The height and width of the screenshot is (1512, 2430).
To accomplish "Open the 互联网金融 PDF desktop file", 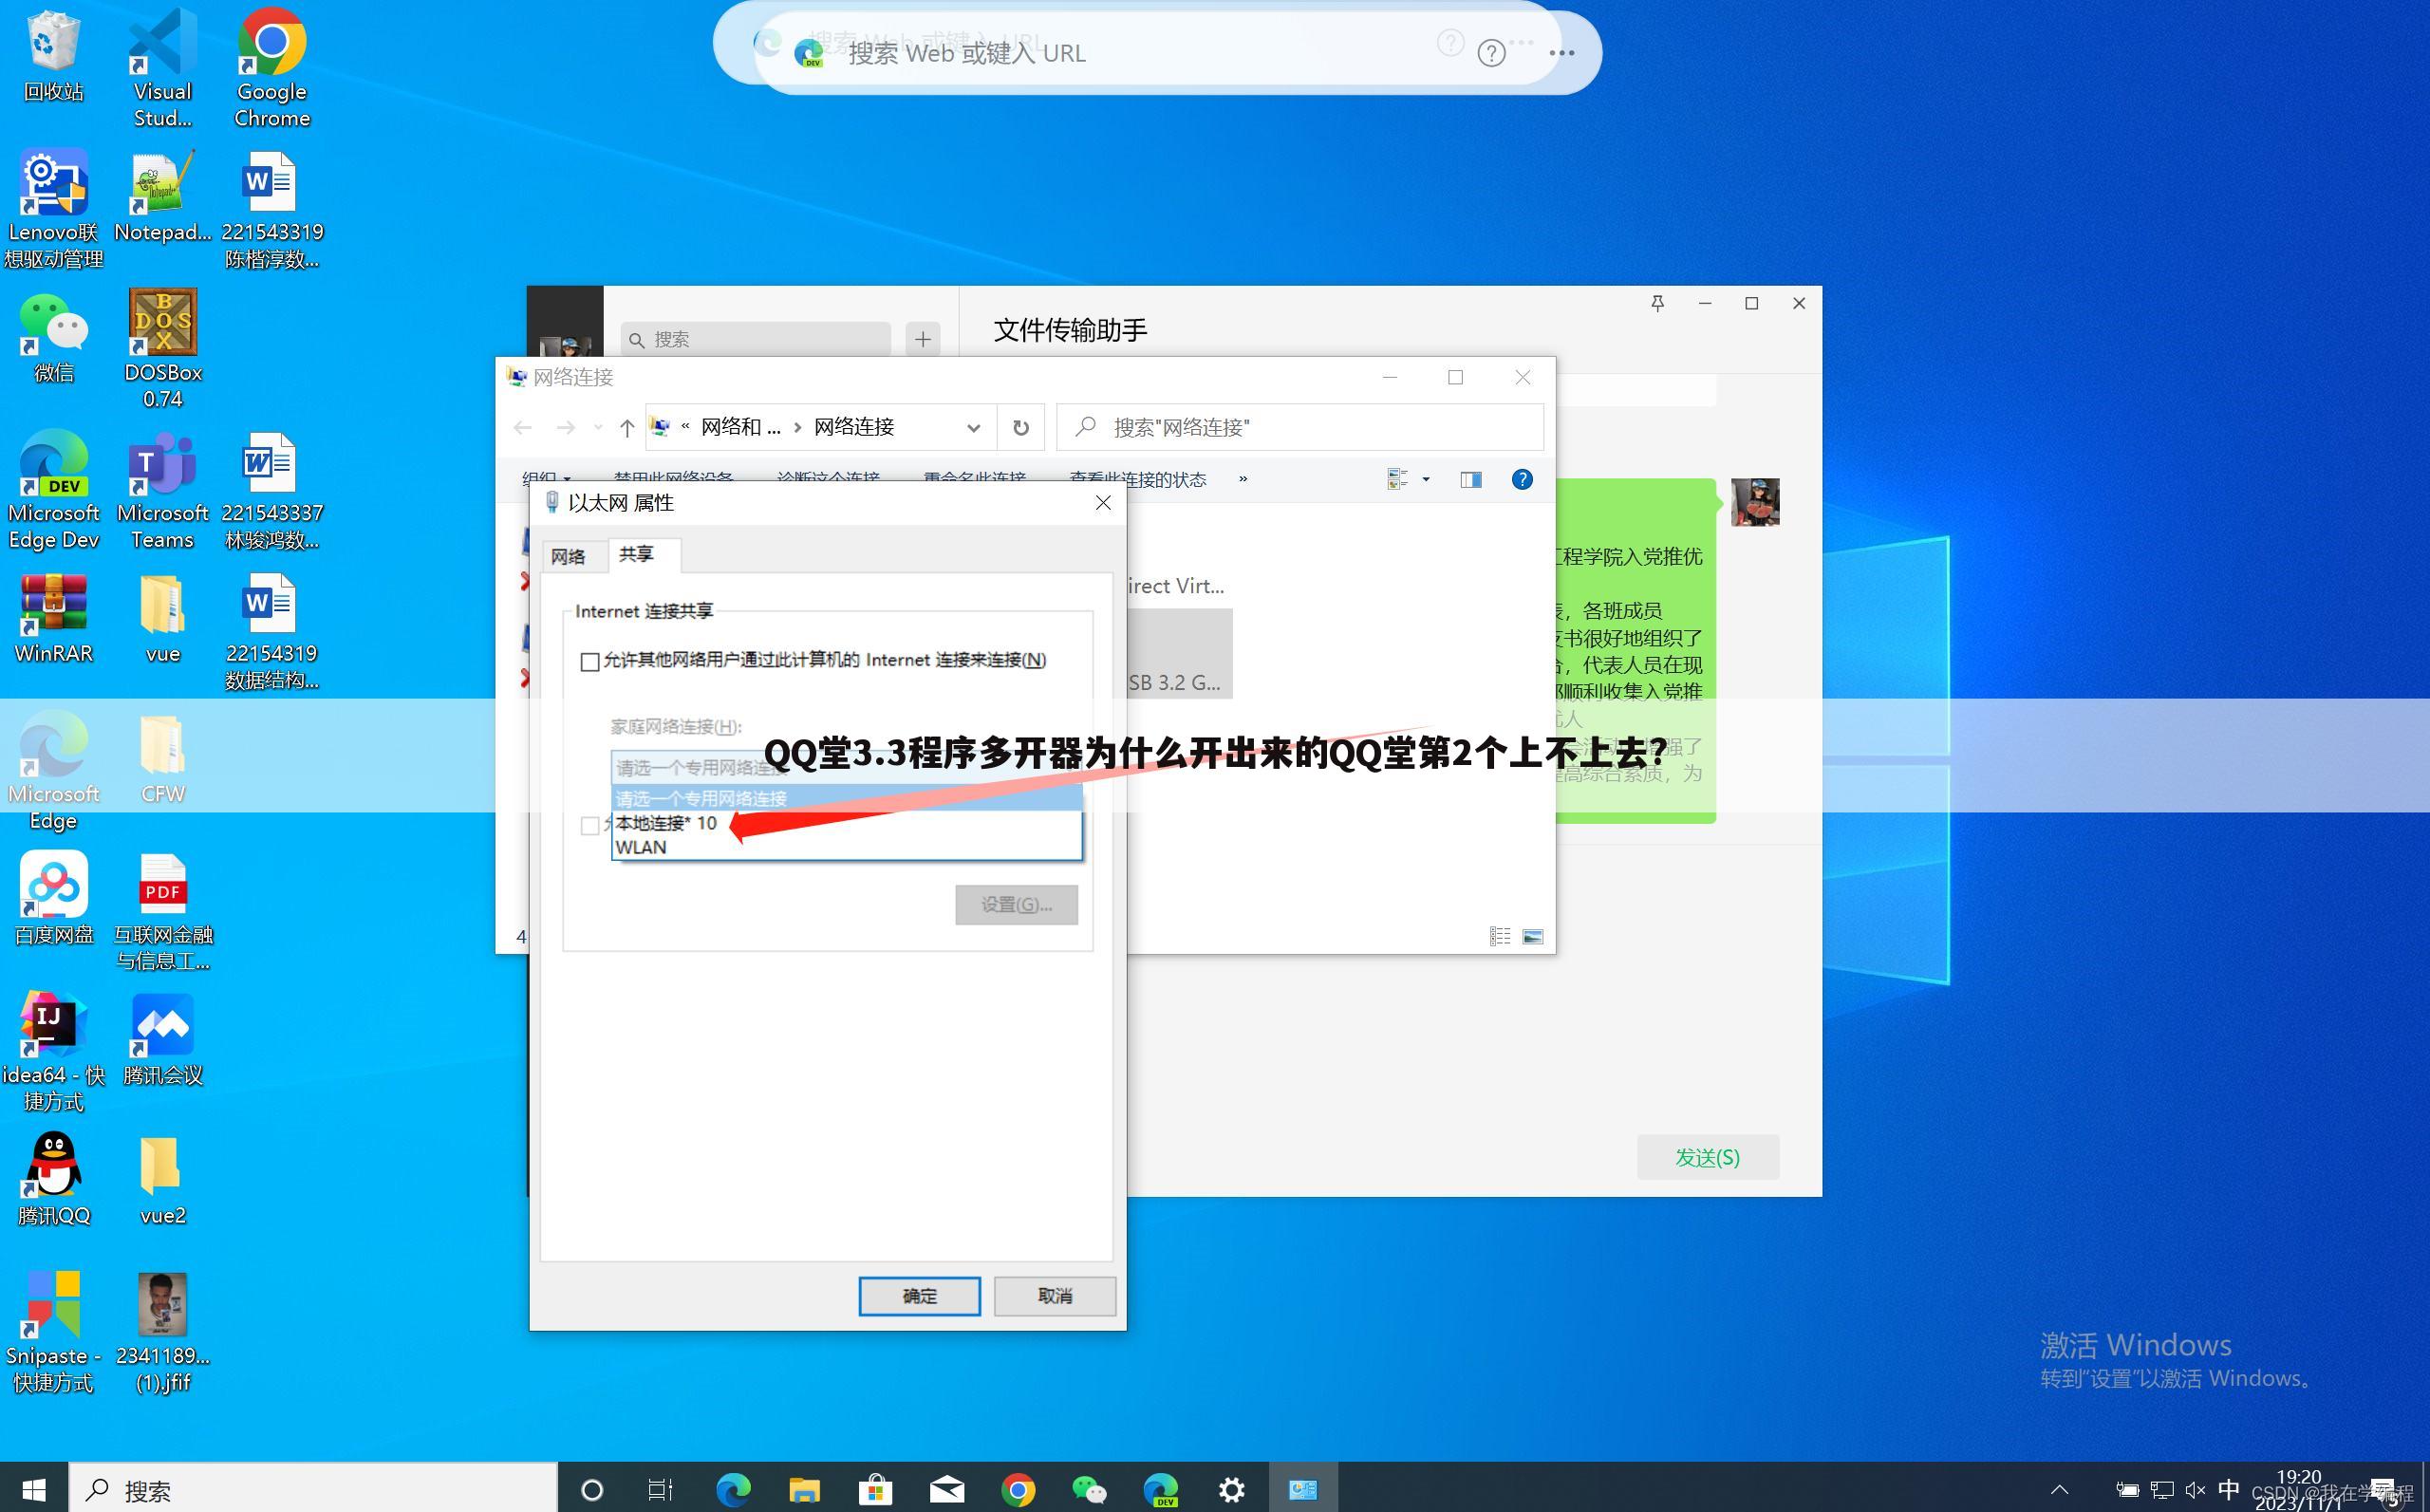I will (162, 911).
